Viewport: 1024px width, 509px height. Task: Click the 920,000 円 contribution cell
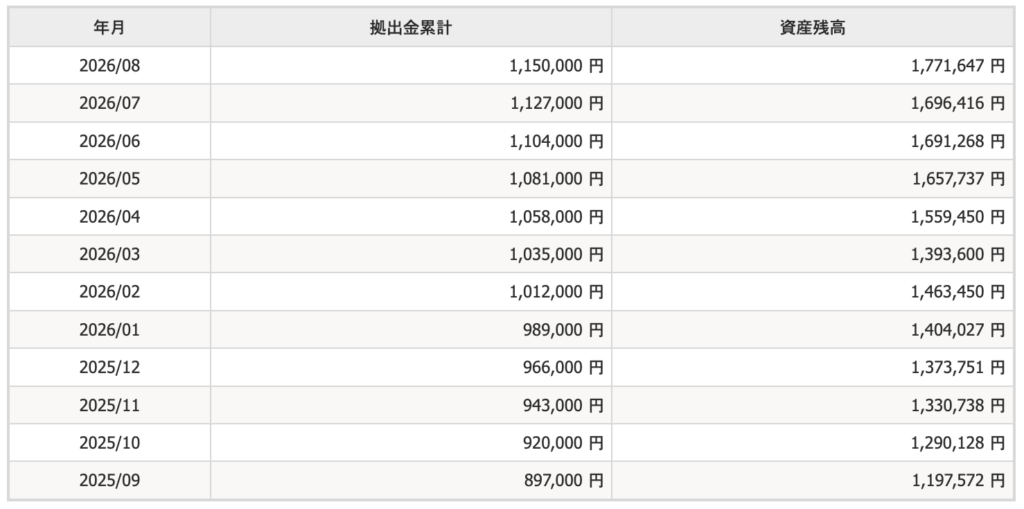pyautogui.click(x=411, y=443)
